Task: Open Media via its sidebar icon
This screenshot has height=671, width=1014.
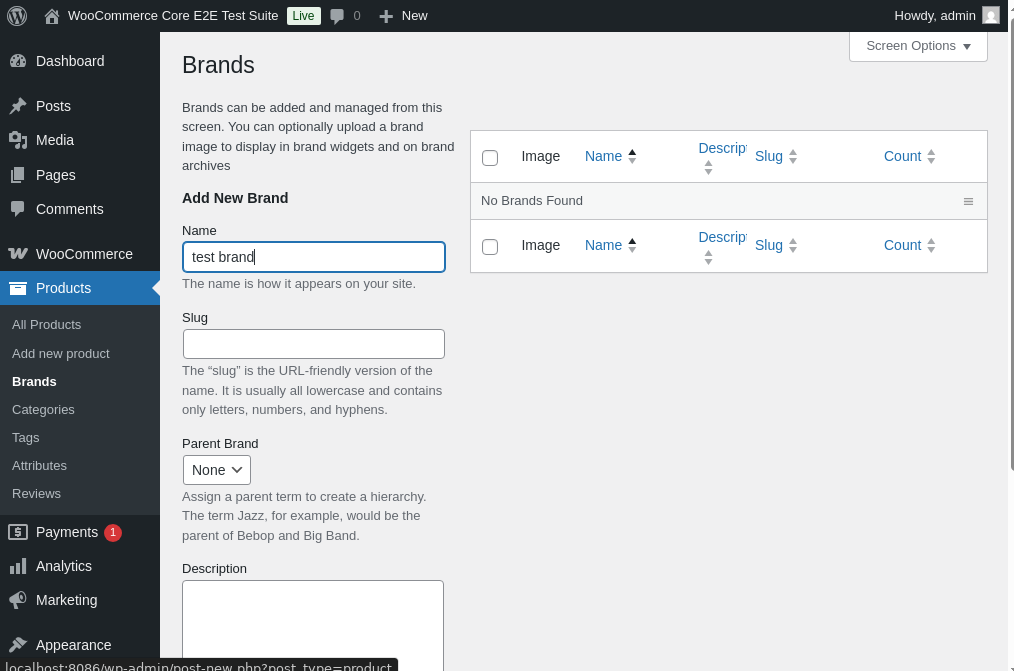Action: point(18,140)
